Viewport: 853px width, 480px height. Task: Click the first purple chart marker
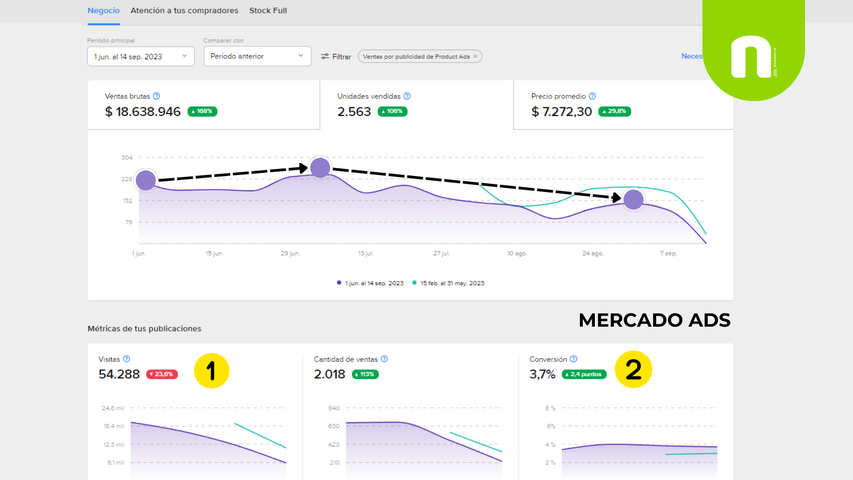pos(146,180)
